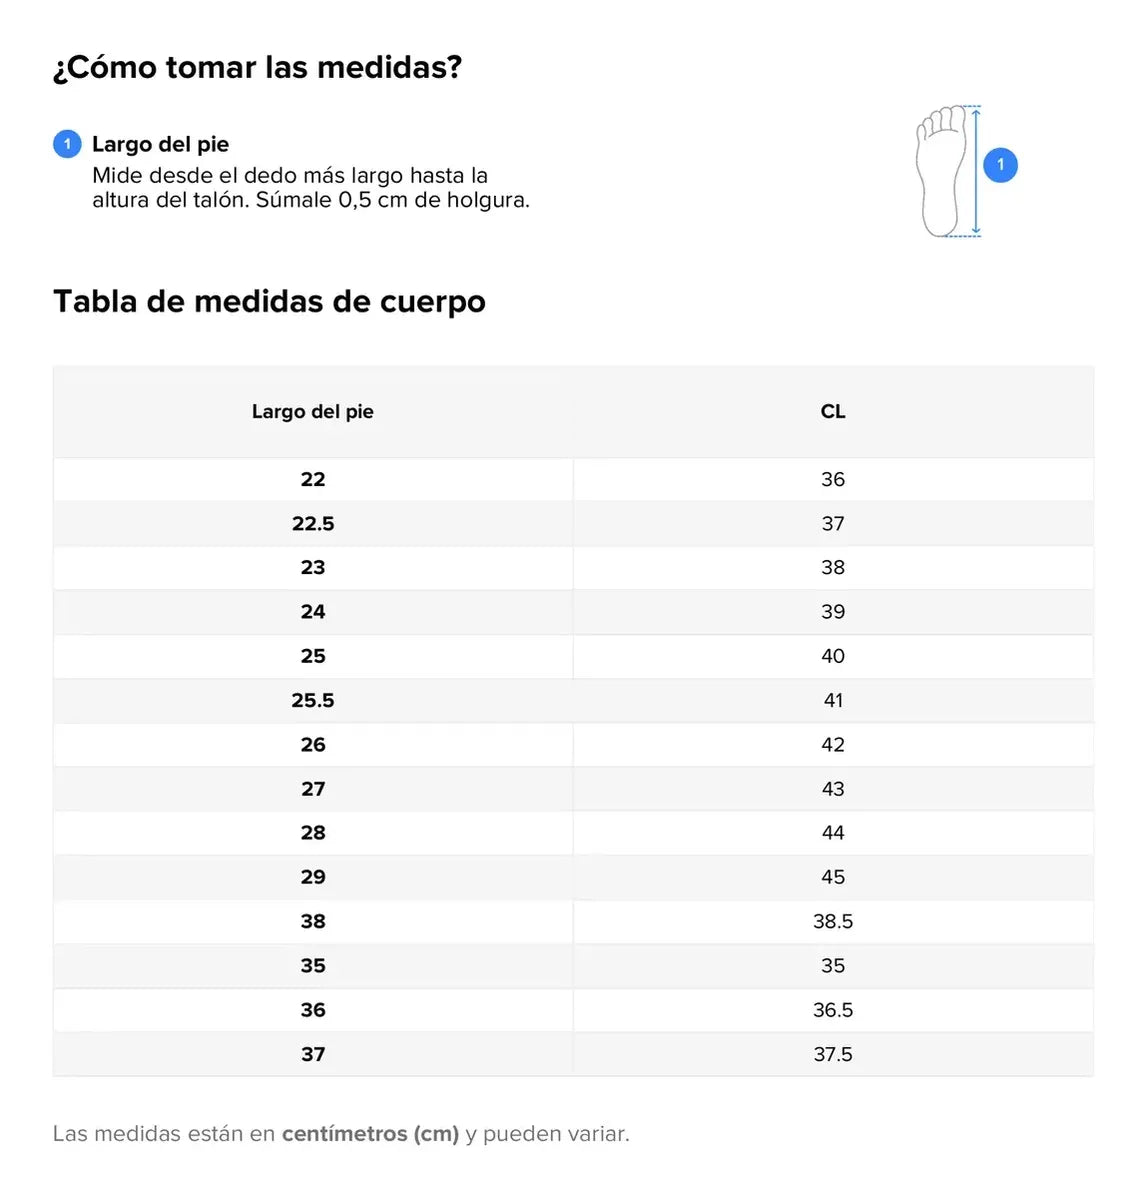Click the "CL" column header

[x=833, y=411]
